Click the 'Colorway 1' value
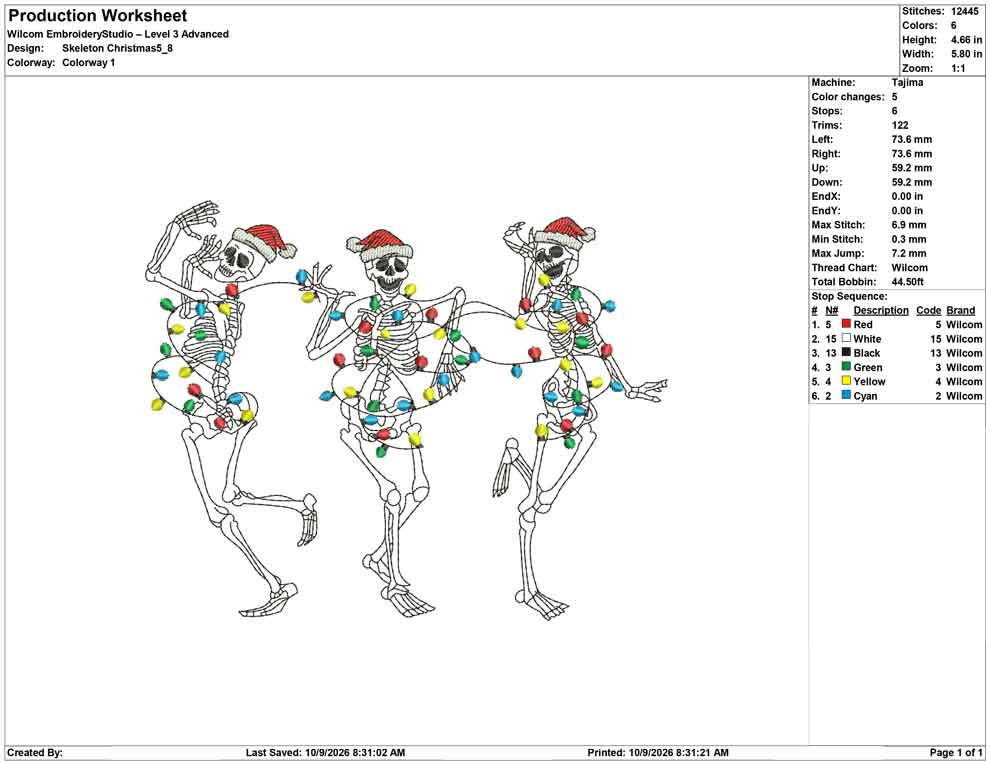Screen dimensions: 990x762 [x=88, y=63]
